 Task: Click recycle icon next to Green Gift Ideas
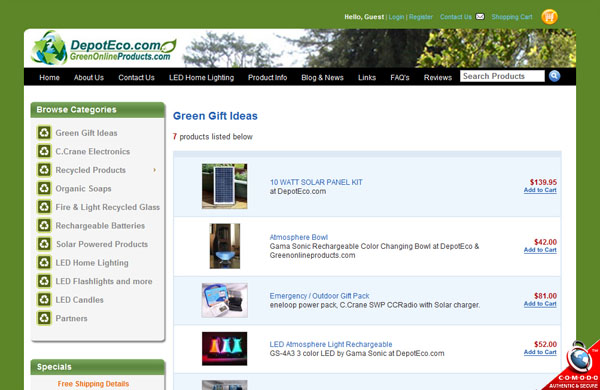tap(44, 133)
